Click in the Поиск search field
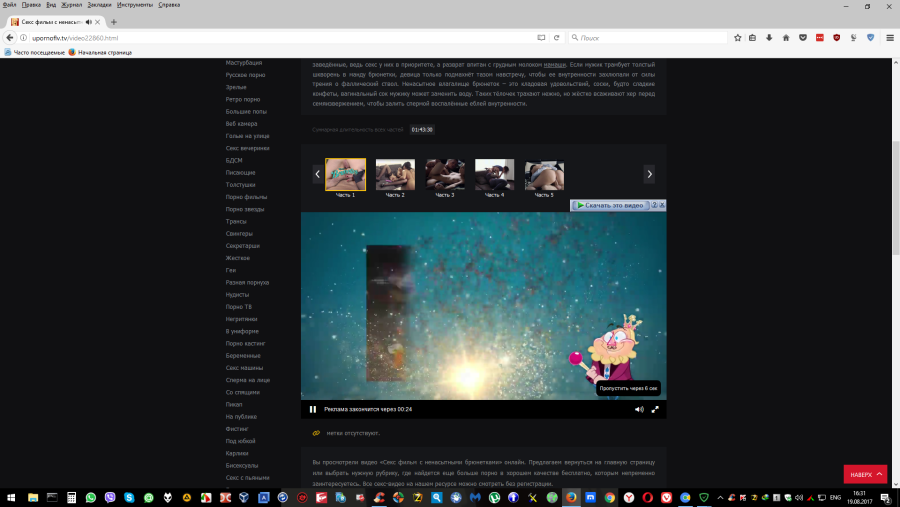900x507 pixels. pyautogui.click(x=650, y=37)
